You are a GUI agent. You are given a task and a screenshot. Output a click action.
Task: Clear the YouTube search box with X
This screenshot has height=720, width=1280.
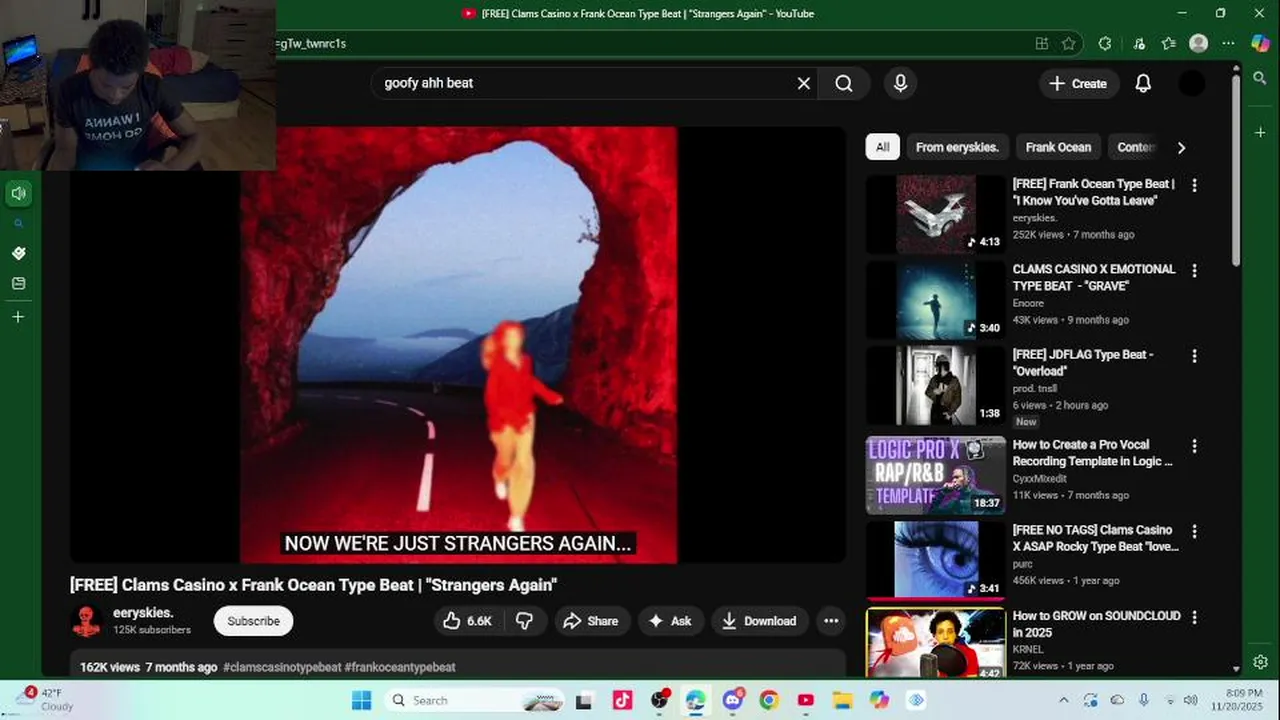803,83
